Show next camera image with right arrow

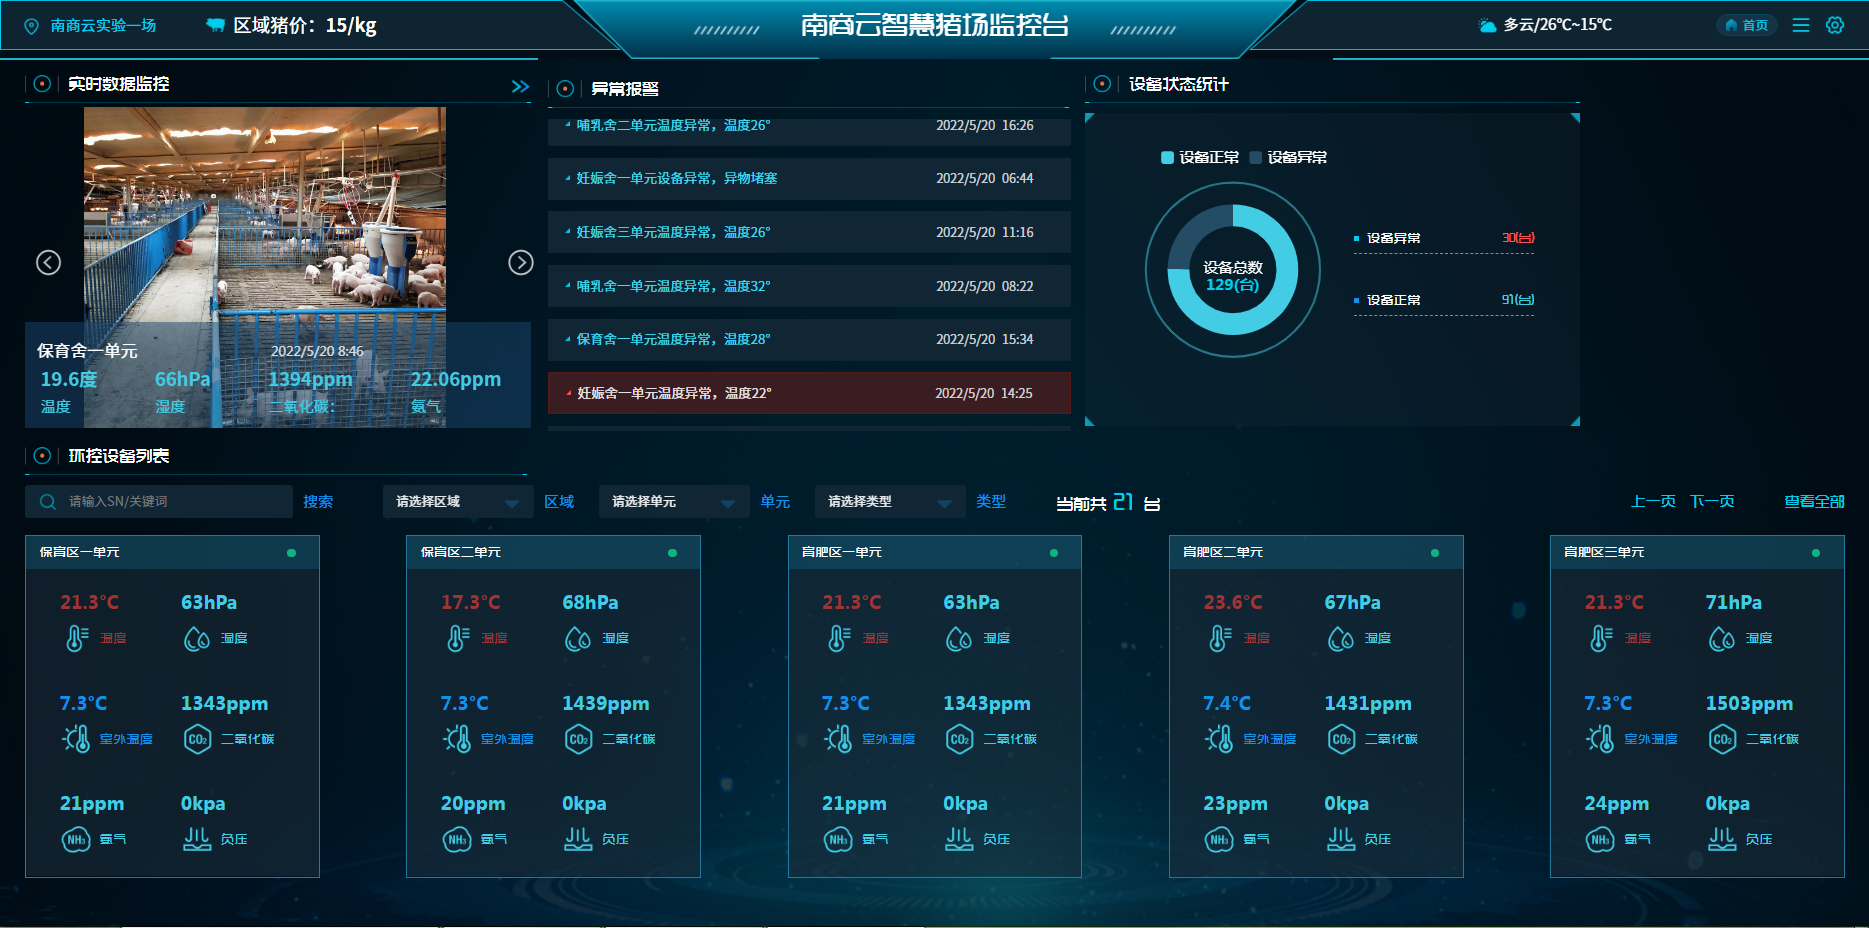tap(520, 262)
